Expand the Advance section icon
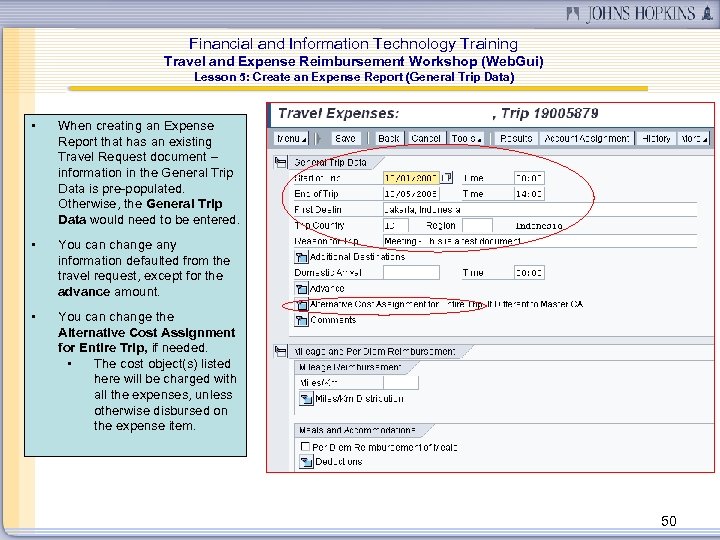The image size is (720, 540). tap(301, 288)
